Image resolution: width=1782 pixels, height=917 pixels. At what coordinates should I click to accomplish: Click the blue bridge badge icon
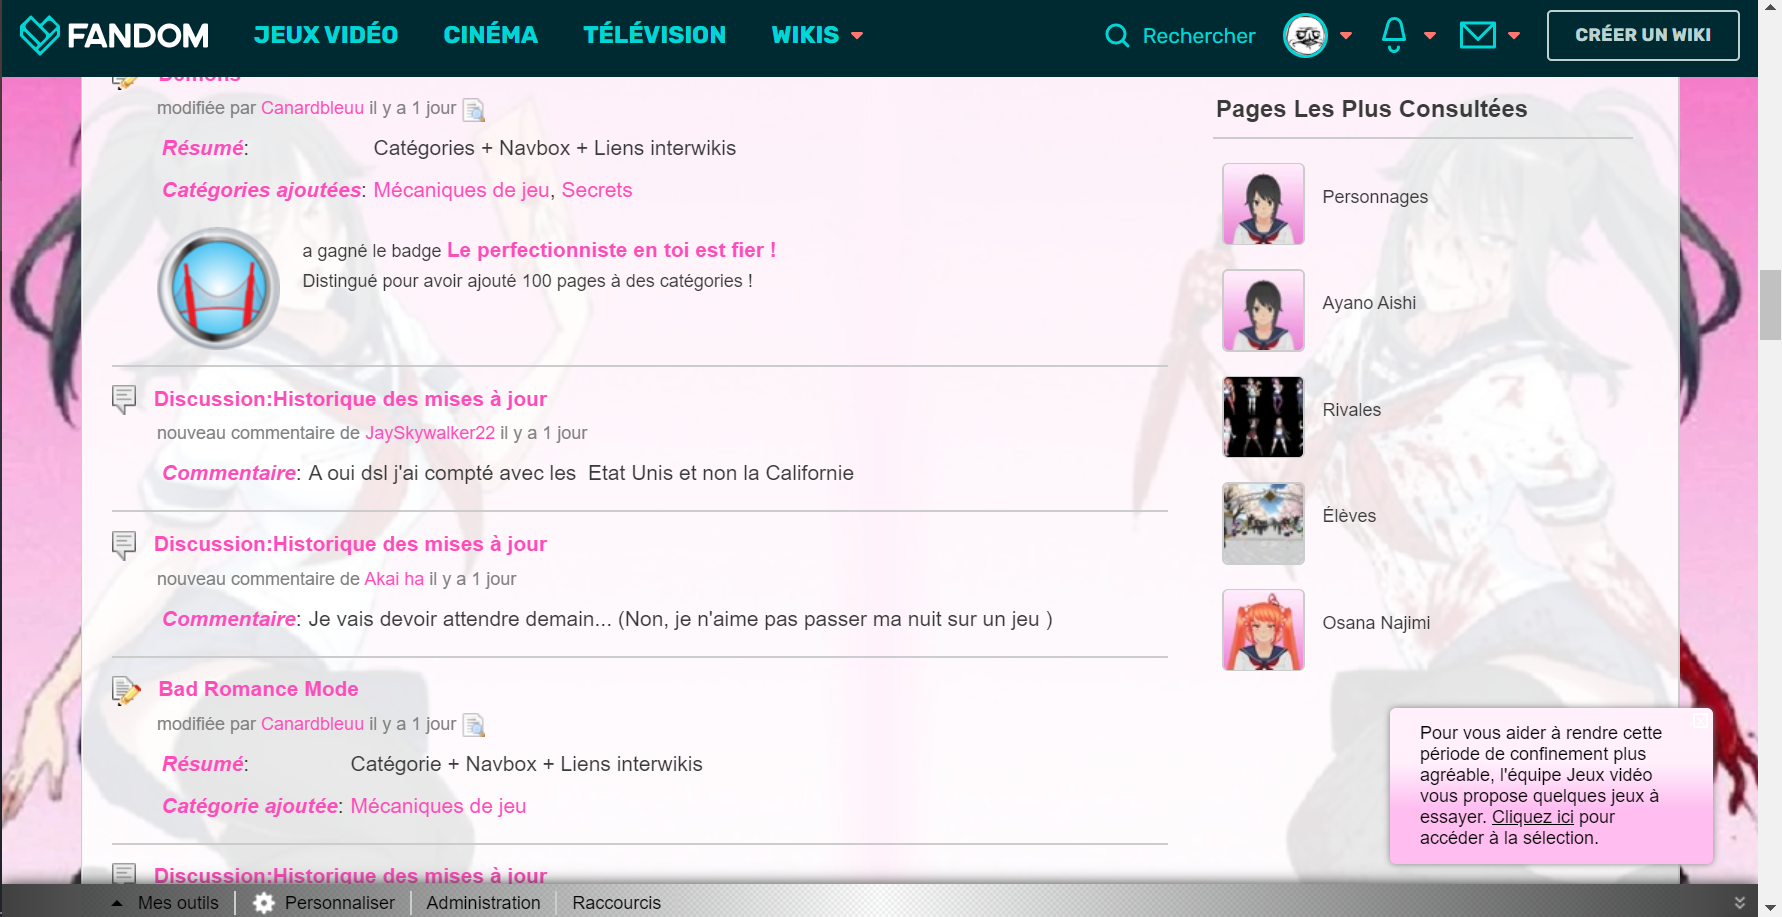click(219, 288)
